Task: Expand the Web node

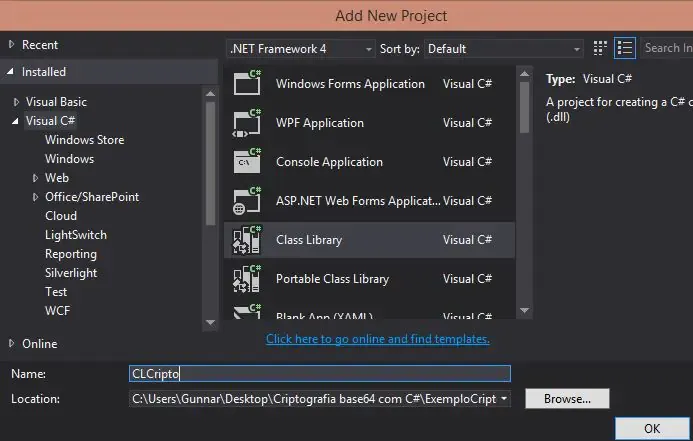Action: point(35,178)
